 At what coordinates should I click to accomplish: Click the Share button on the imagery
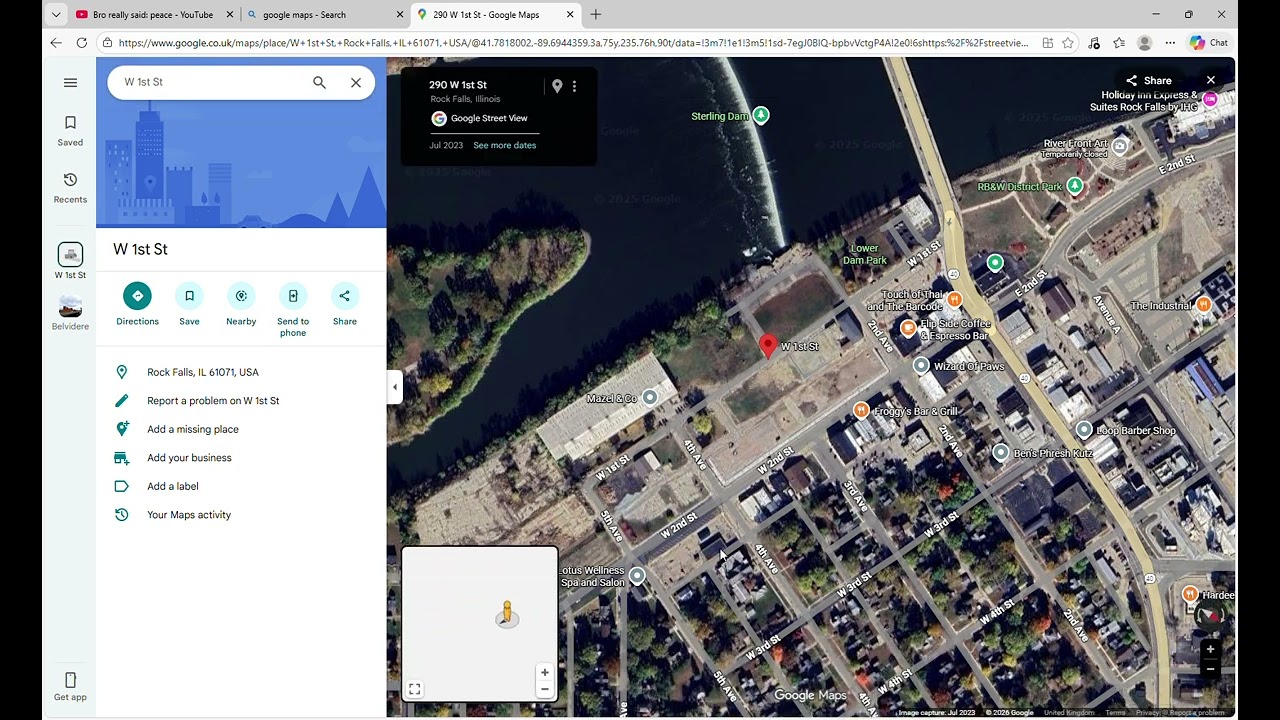point(1148,81)
